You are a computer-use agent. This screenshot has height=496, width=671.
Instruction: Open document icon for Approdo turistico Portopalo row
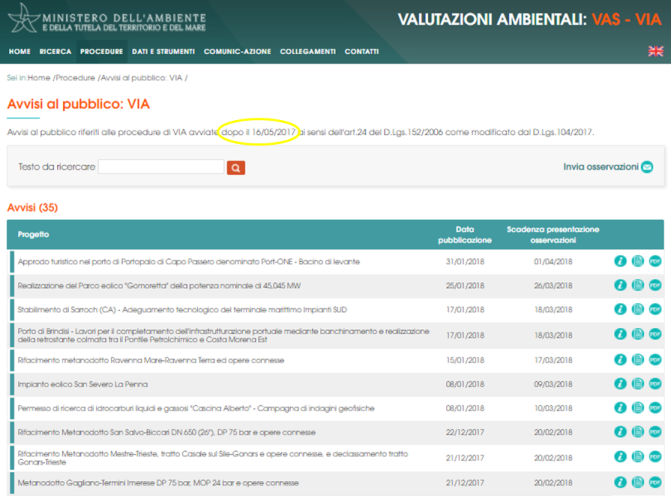coord(638,261)
